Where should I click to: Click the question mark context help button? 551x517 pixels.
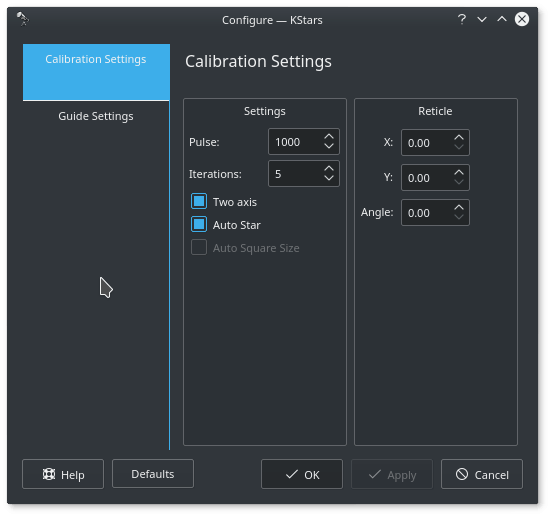(x=462, y=19)
